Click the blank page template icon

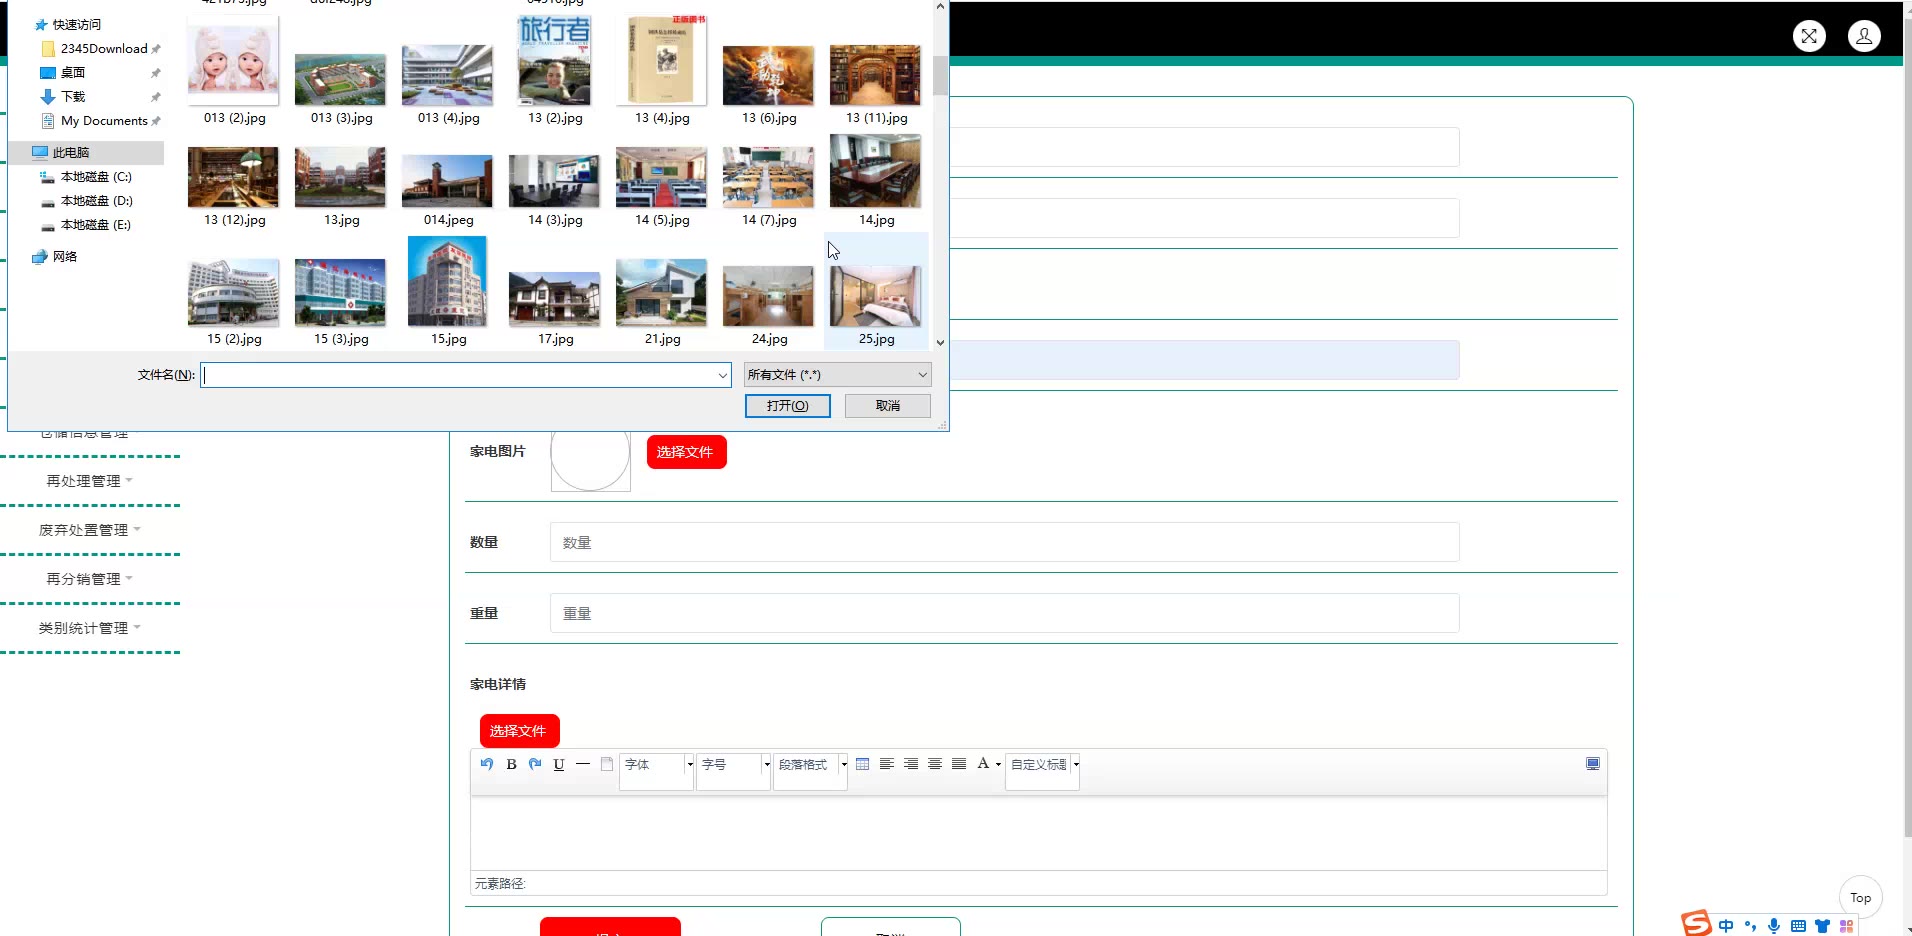point(607,764)
